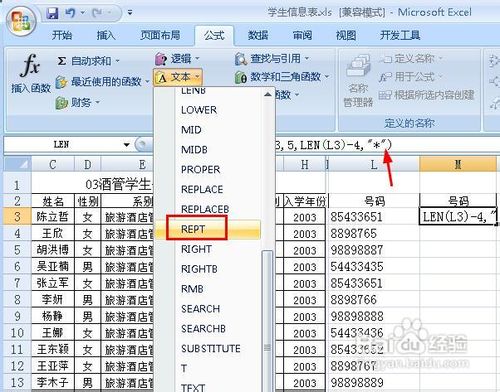
Task: Collapse the 文本 functions dropdown
Action: pos(178,78)
